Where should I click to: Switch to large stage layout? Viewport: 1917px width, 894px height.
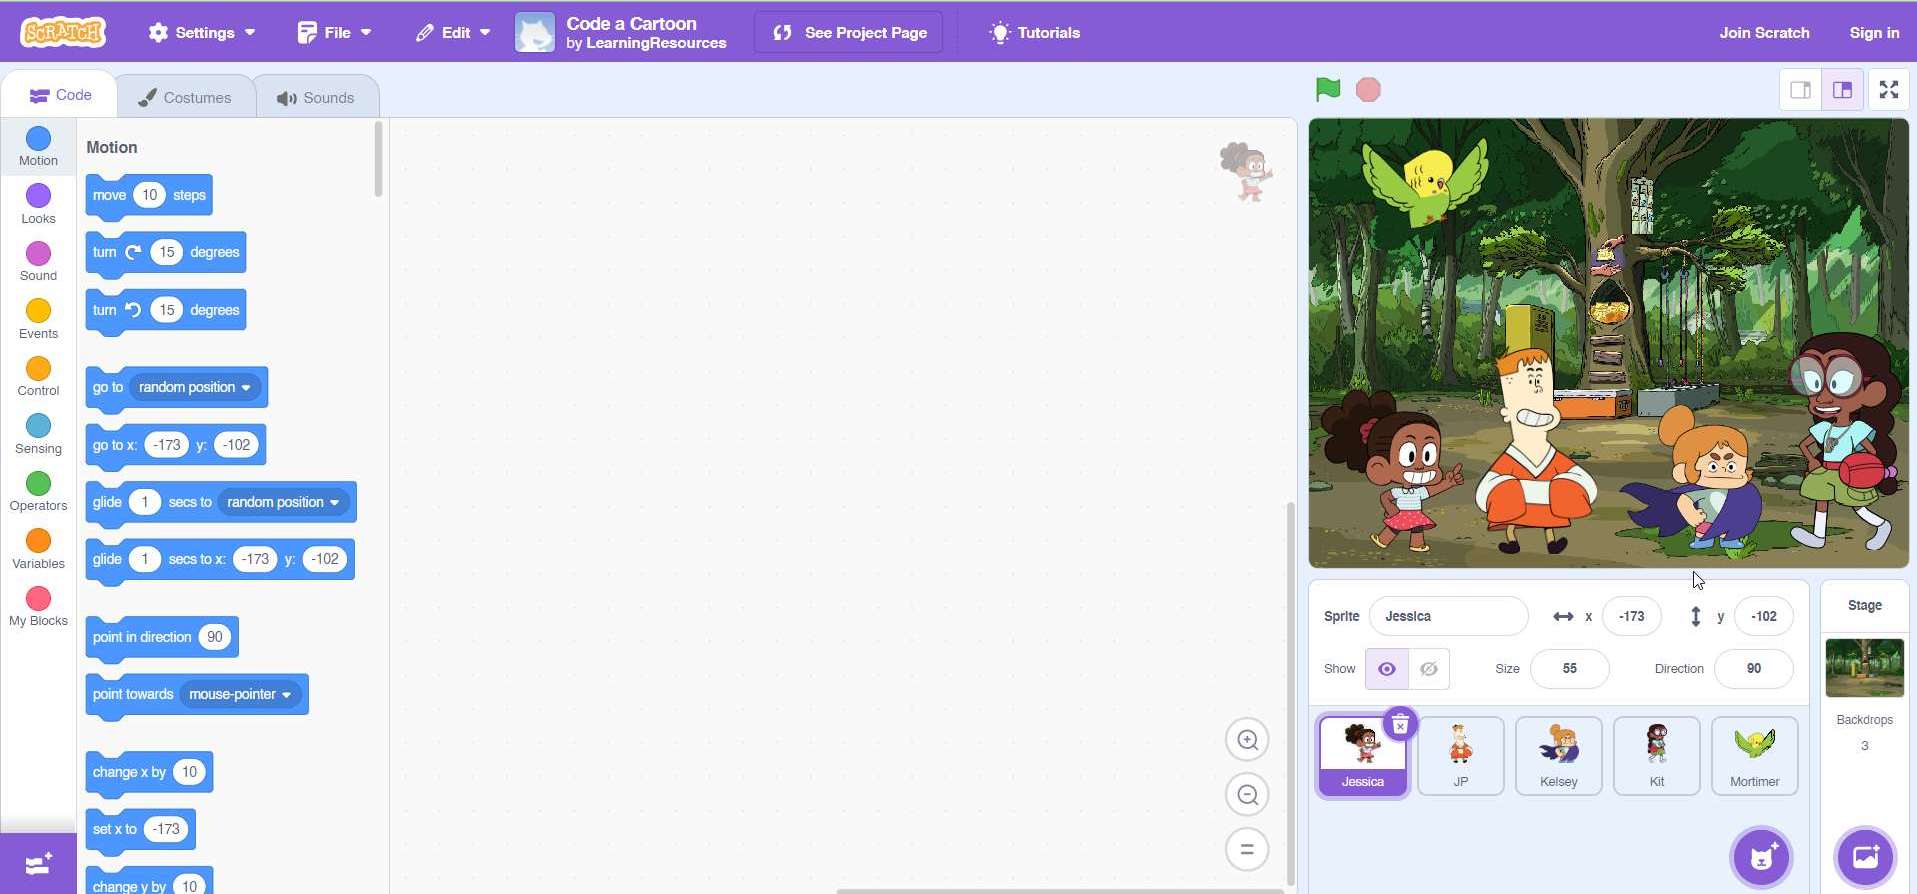pyautogui.click(x=1842, y=90)
